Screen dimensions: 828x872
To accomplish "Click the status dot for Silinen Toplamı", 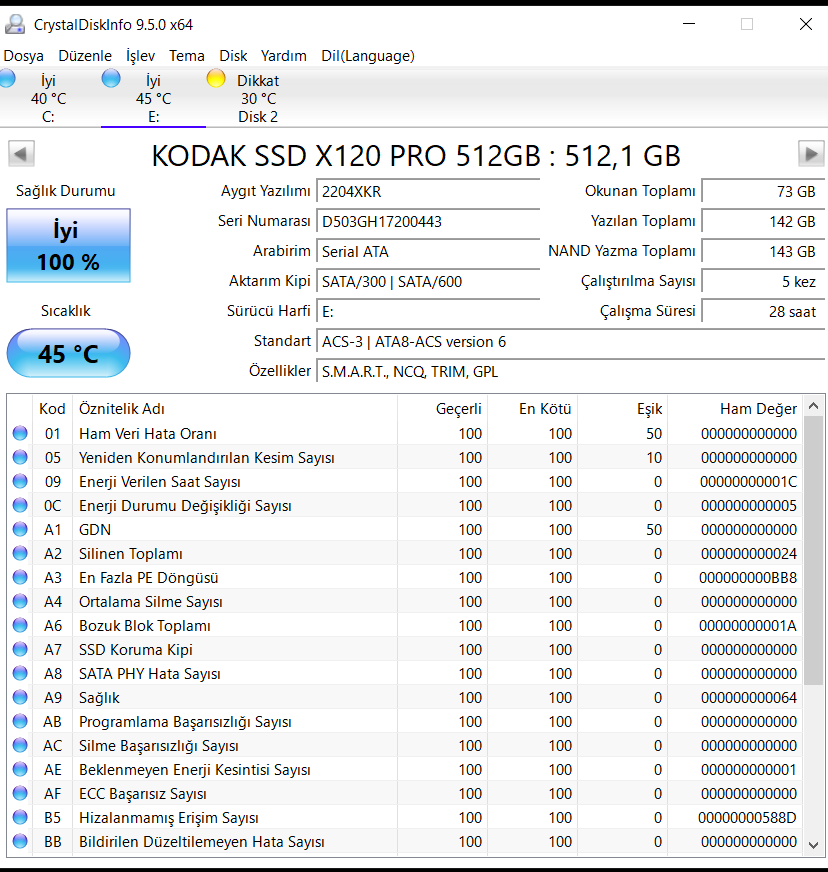I will tap(20, 553).
